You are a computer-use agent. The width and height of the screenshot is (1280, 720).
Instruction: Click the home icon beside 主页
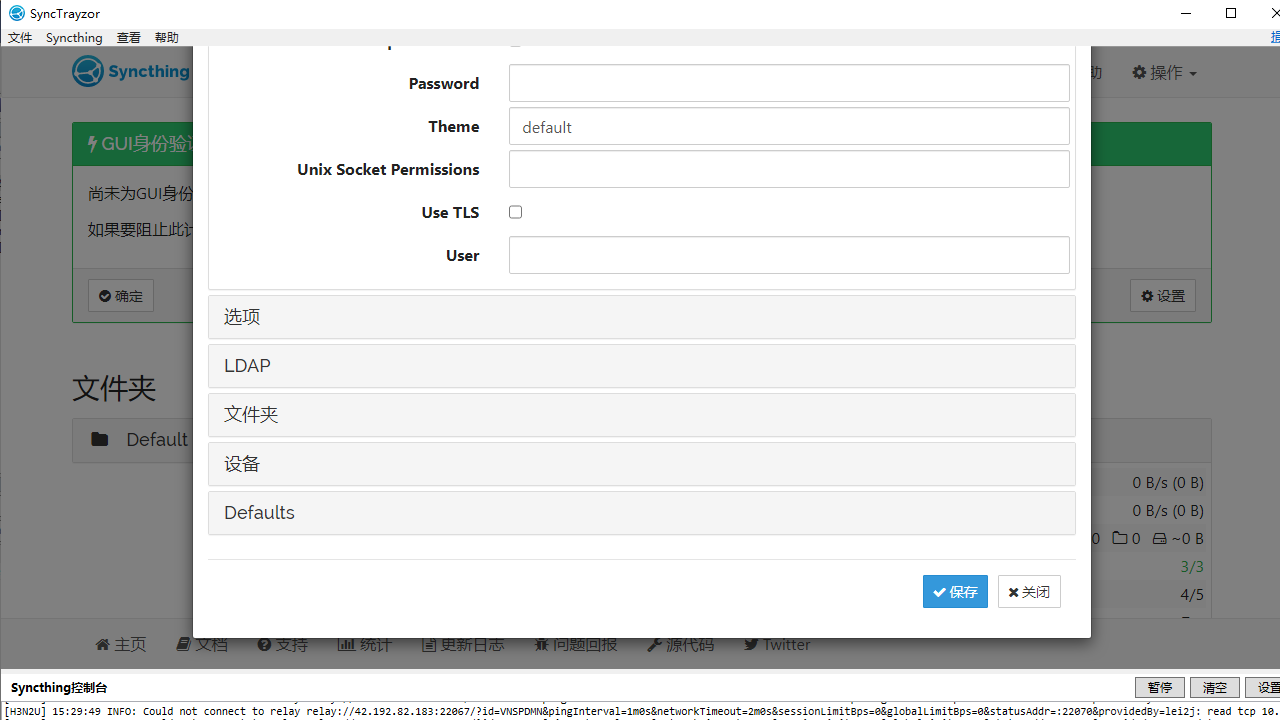(x=102, y=645)
